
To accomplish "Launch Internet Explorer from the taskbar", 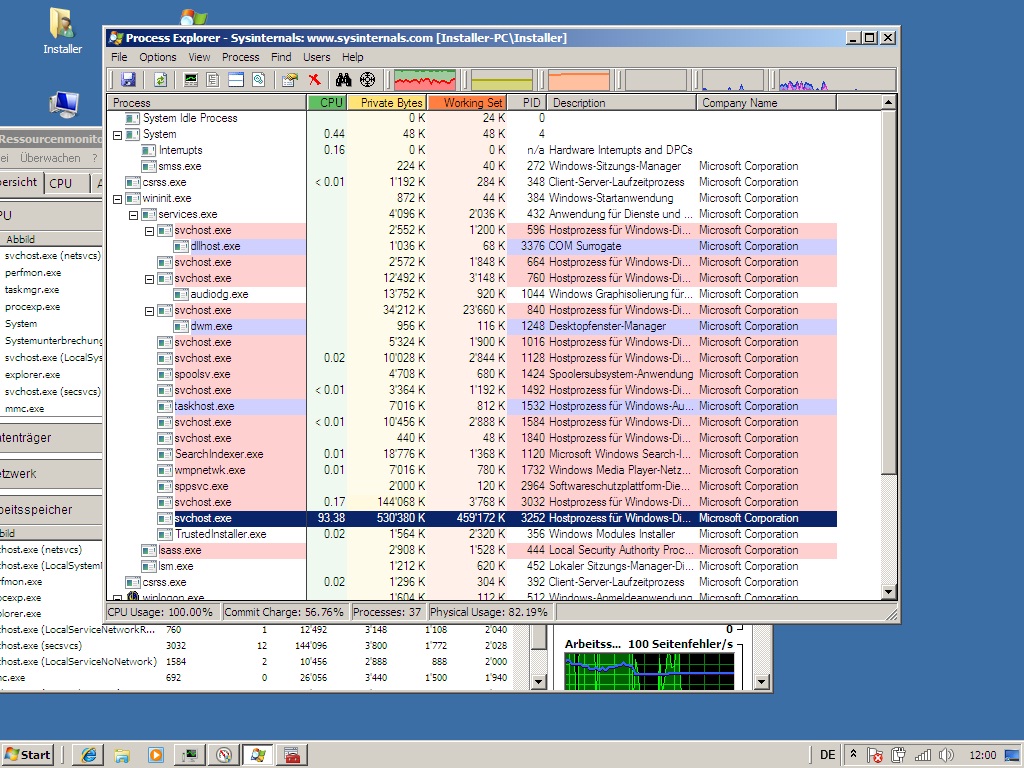I will [x=88, y=755].
